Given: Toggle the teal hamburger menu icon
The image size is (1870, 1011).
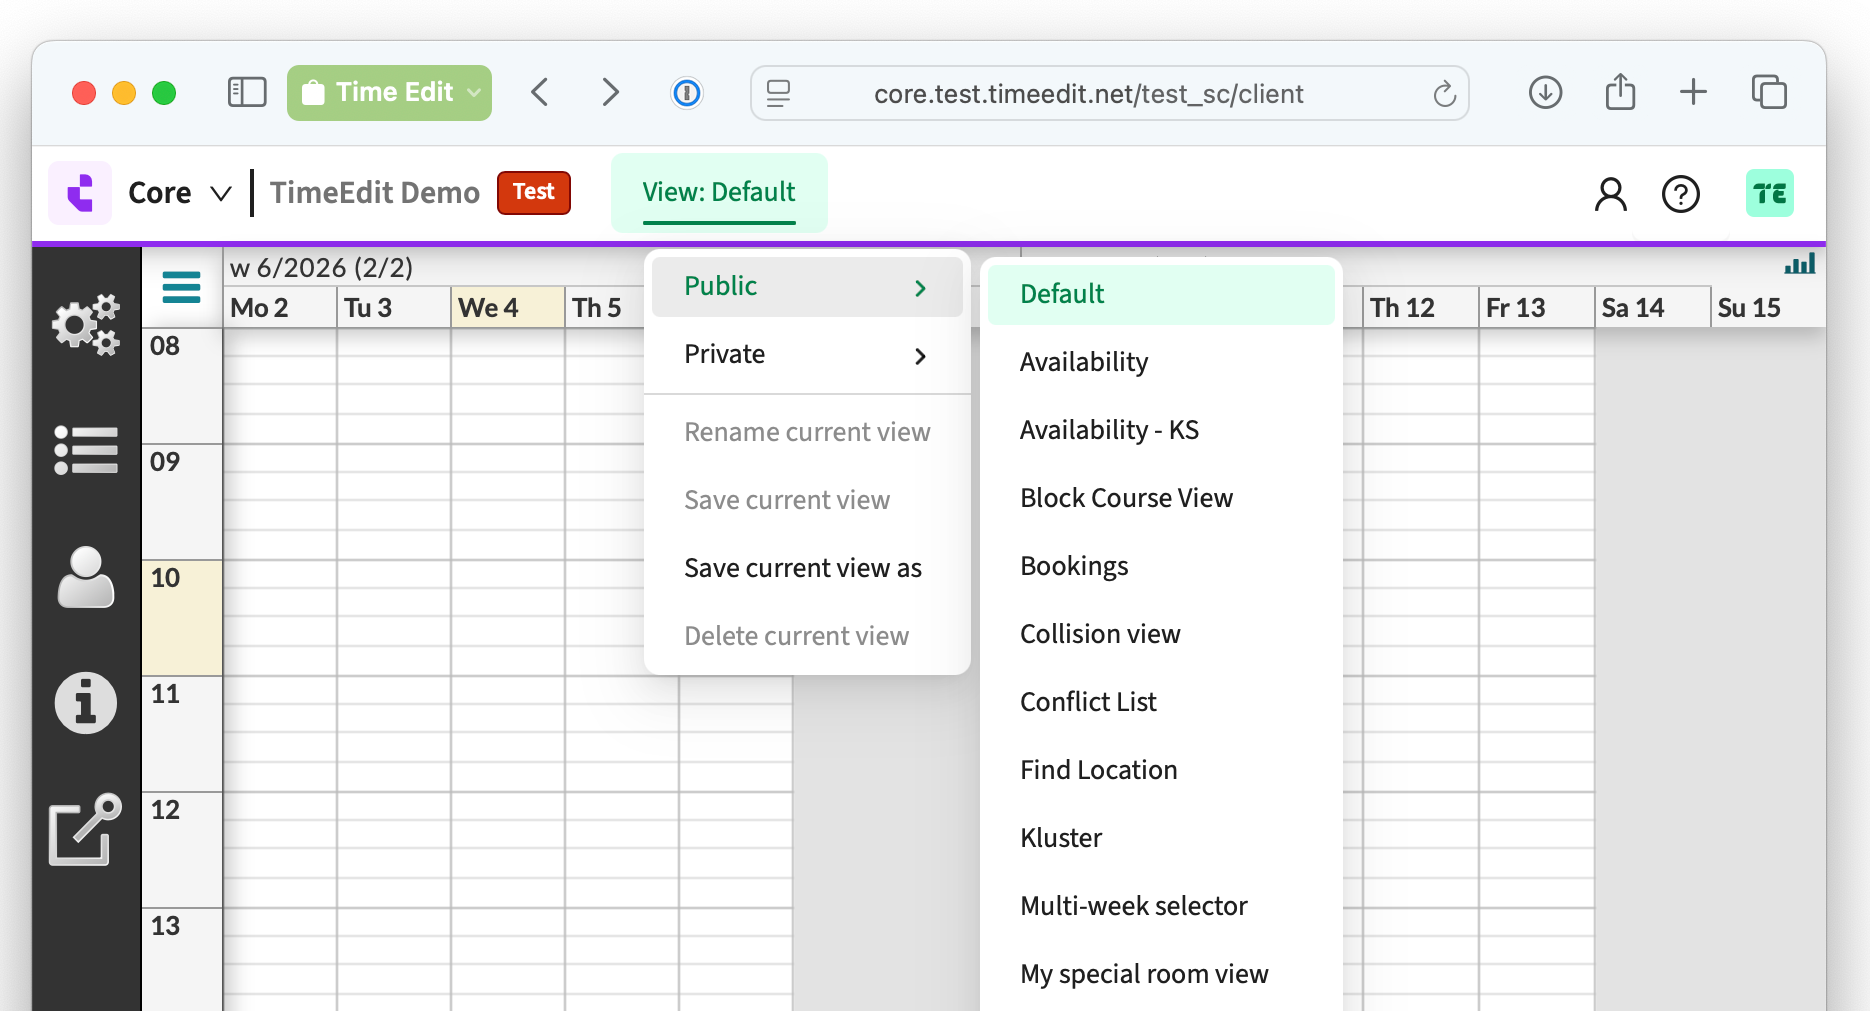Looking at the screenshot, I should click(181, 287).
